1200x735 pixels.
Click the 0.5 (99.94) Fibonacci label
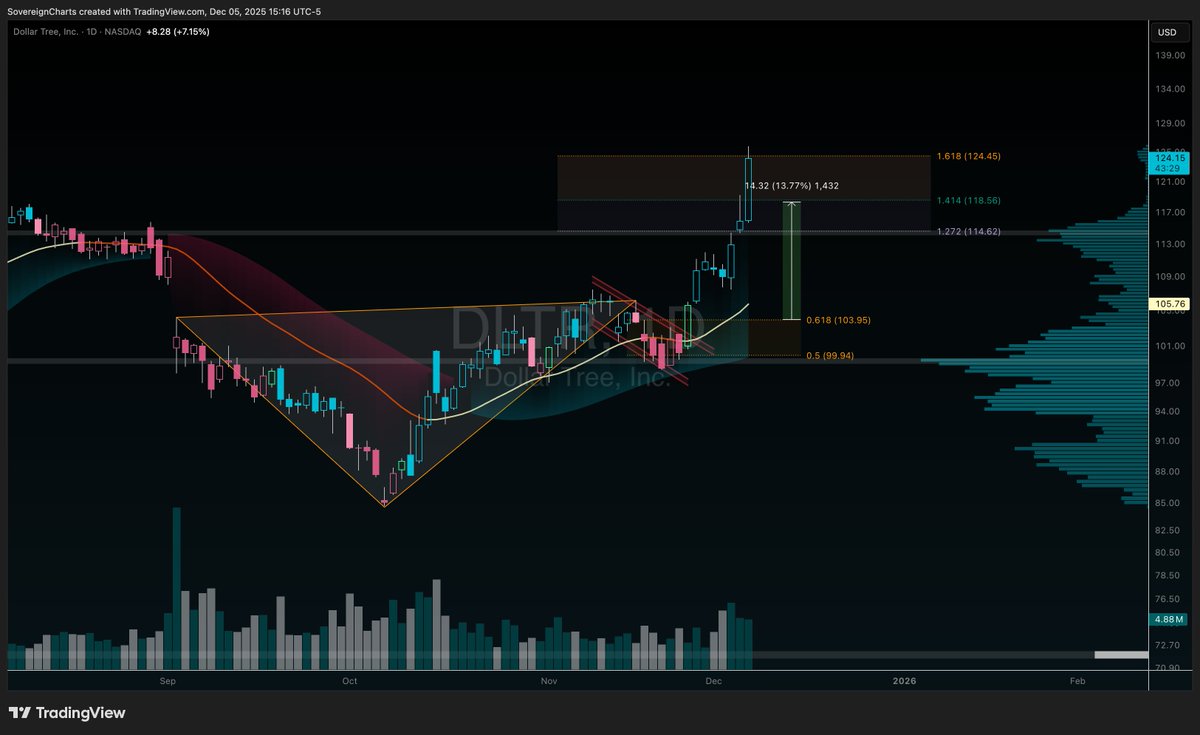point(830,355)
